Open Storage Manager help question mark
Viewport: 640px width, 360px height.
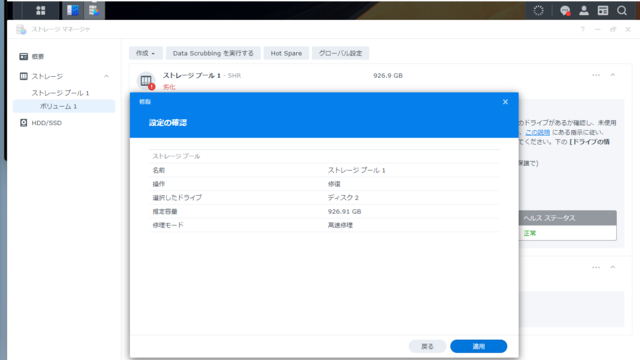coord(582,29)
